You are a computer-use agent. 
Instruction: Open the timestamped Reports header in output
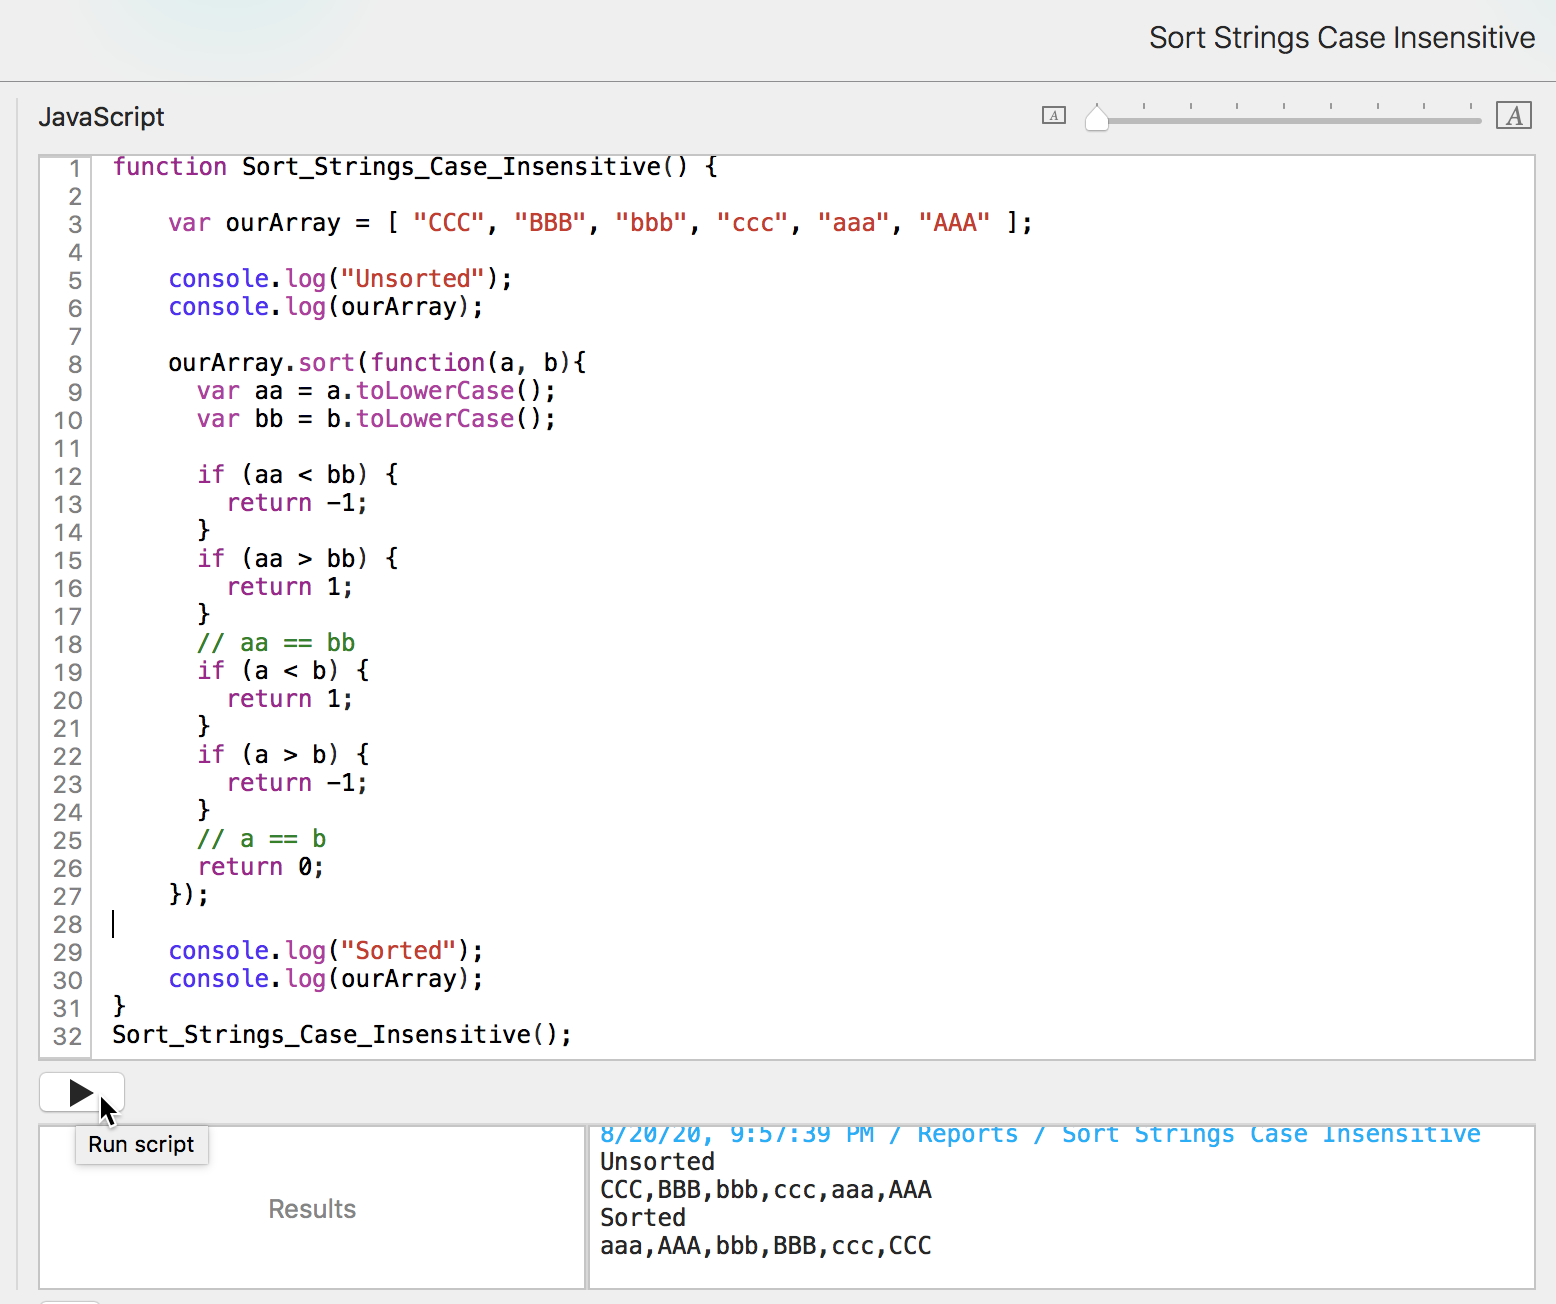click(1039, 1134)
